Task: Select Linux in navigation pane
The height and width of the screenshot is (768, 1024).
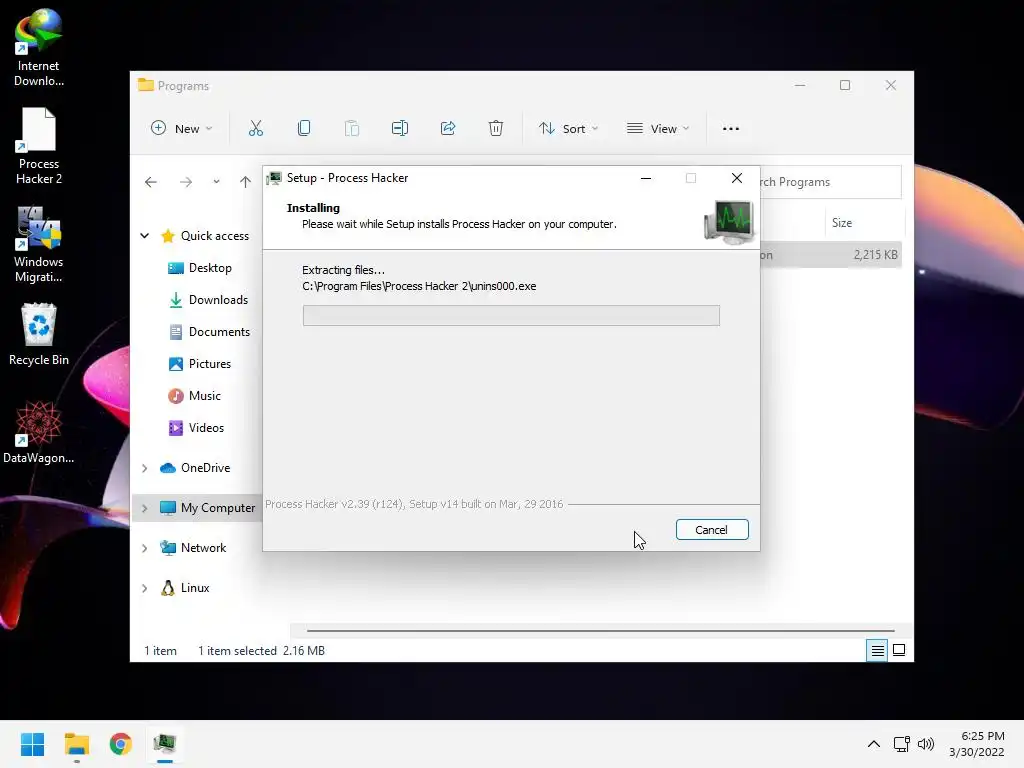Action: (x=195, y=588)
